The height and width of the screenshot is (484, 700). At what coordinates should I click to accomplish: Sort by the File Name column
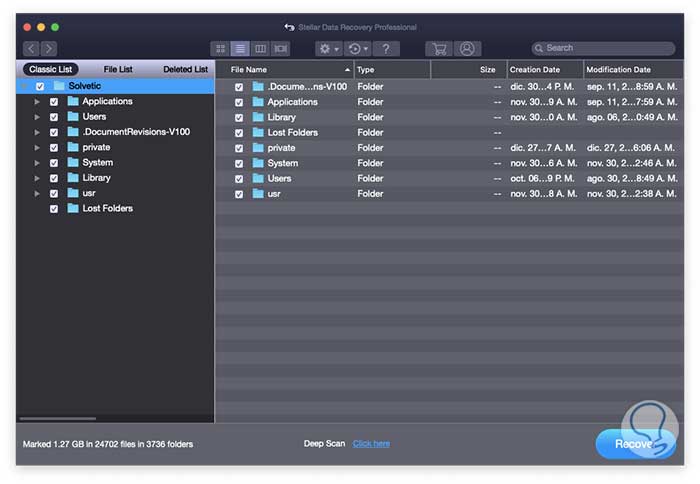285,70
